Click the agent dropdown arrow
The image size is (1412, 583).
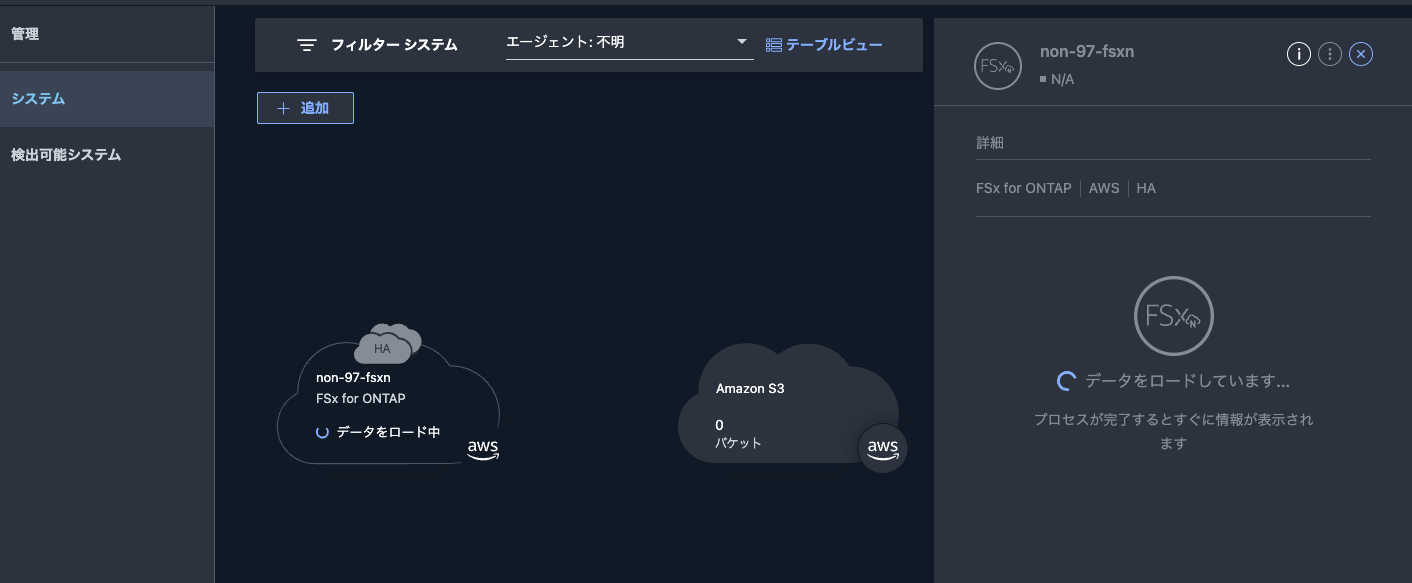(741, 42)
